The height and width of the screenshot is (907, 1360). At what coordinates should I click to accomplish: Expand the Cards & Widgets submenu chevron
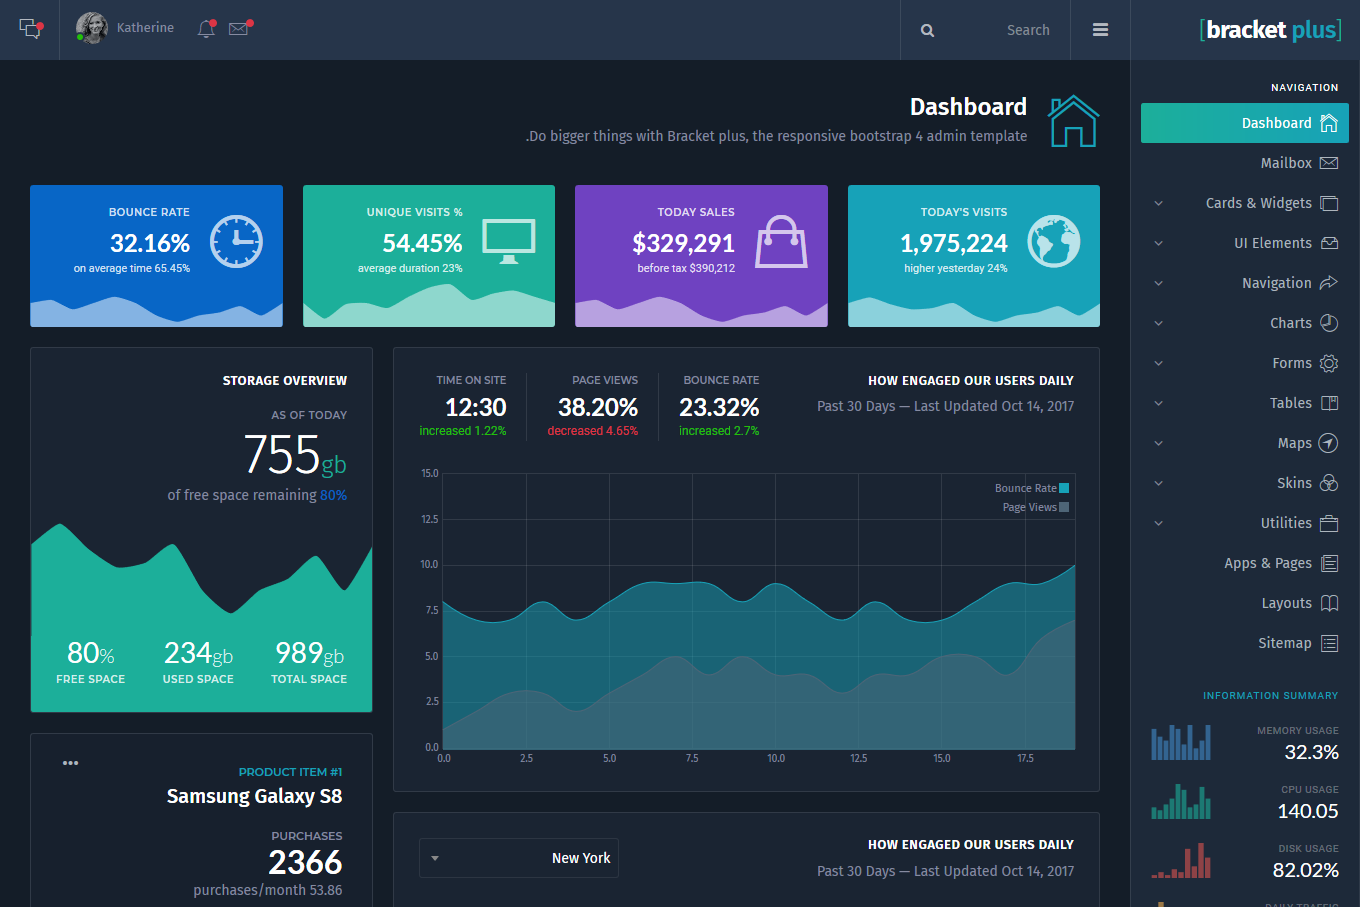click(1159, 203)
